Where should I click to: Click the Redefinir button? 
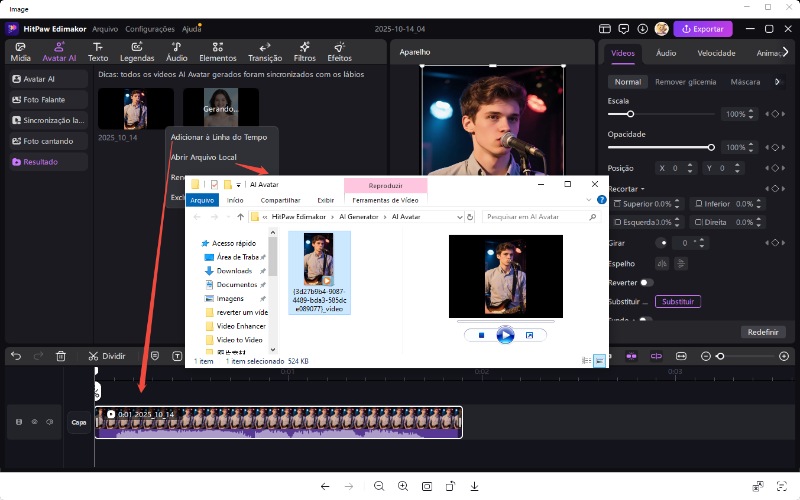click(x=763, y=331)
